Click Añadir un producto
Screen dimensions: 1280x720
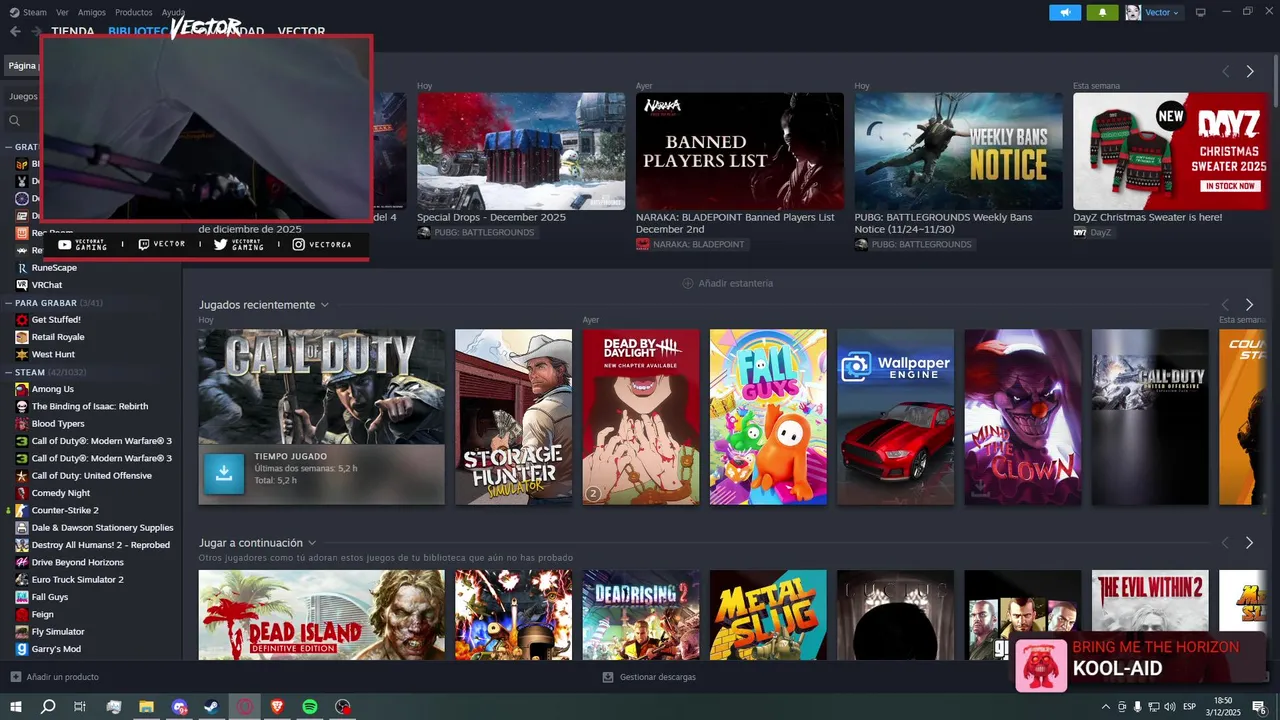coord(54,677)
